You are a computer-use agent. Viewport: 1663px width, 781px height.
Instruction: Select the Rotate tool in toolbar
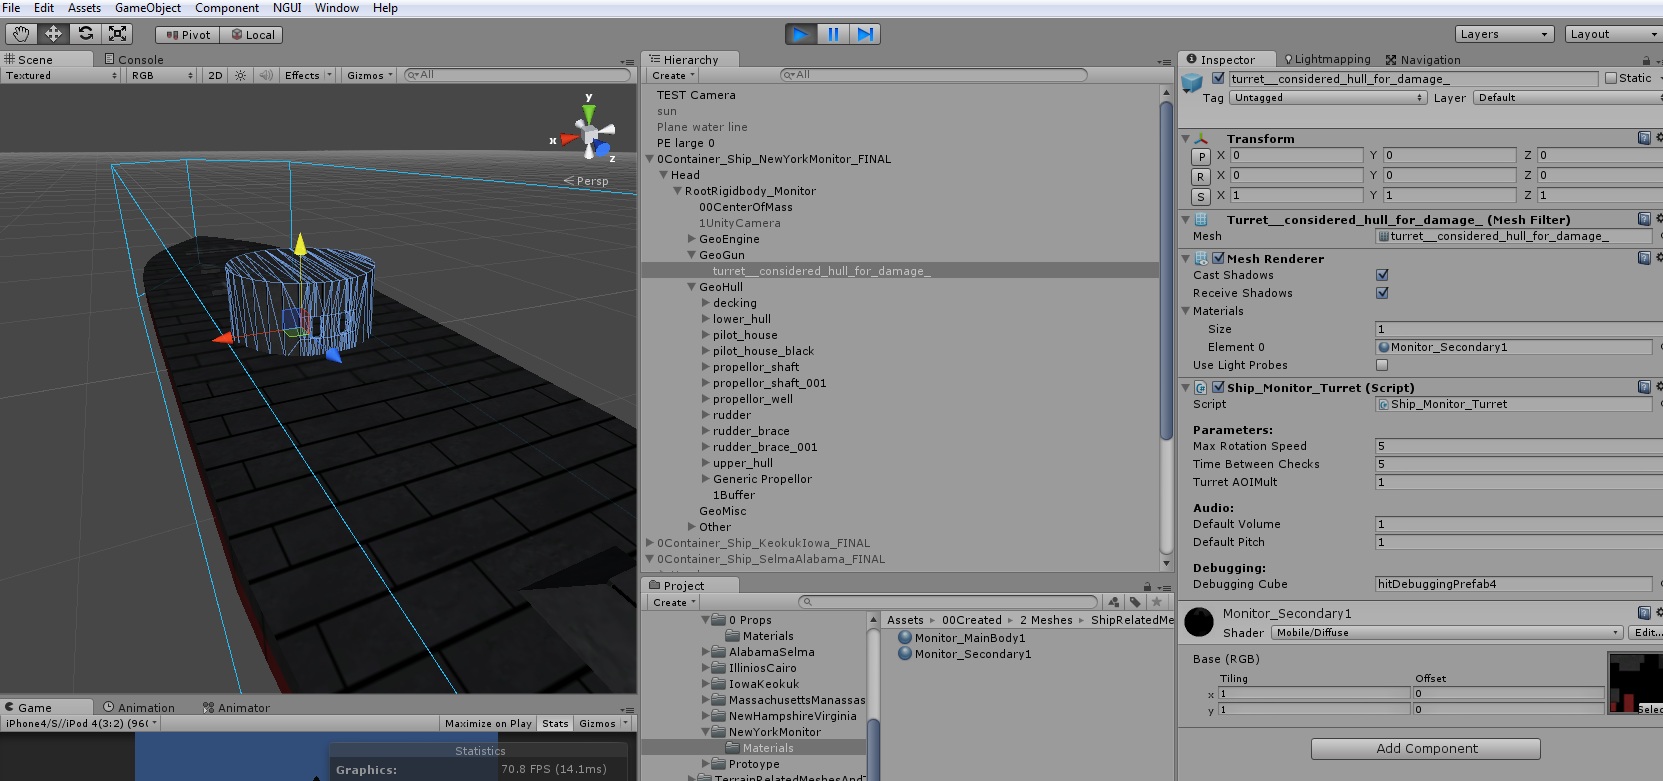[85, 34]
